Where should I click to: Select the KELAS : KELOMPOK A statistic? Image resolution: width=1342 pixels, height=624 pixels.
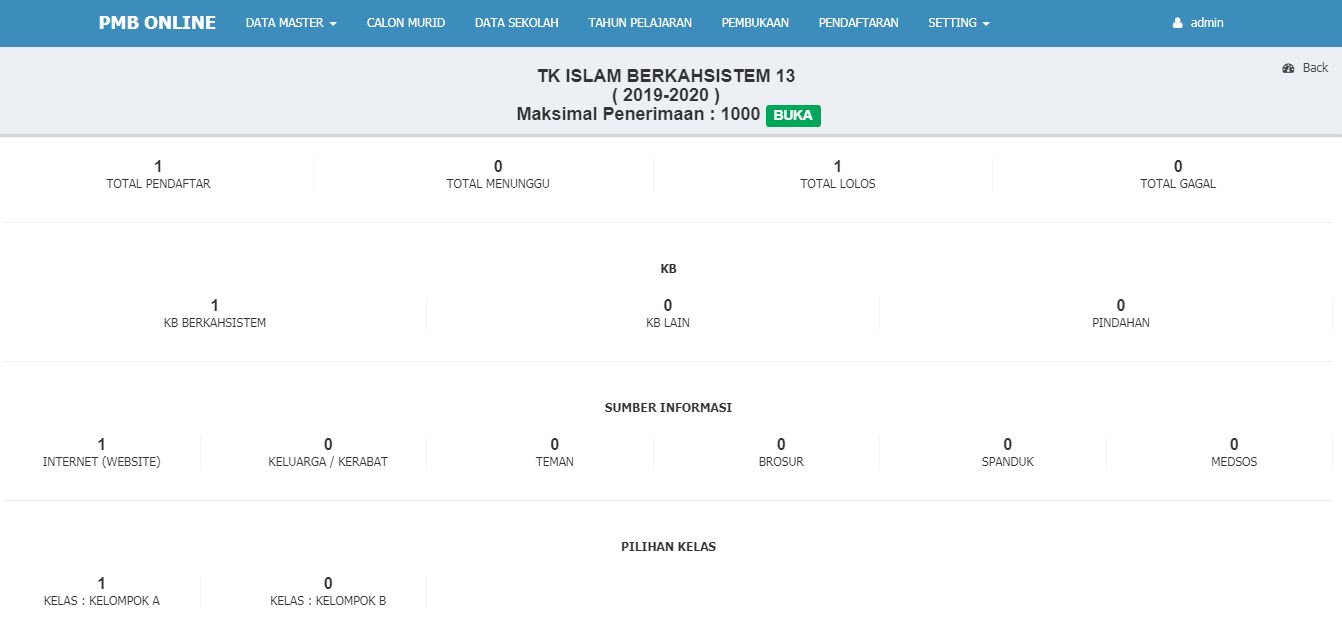tap(101, 592)
